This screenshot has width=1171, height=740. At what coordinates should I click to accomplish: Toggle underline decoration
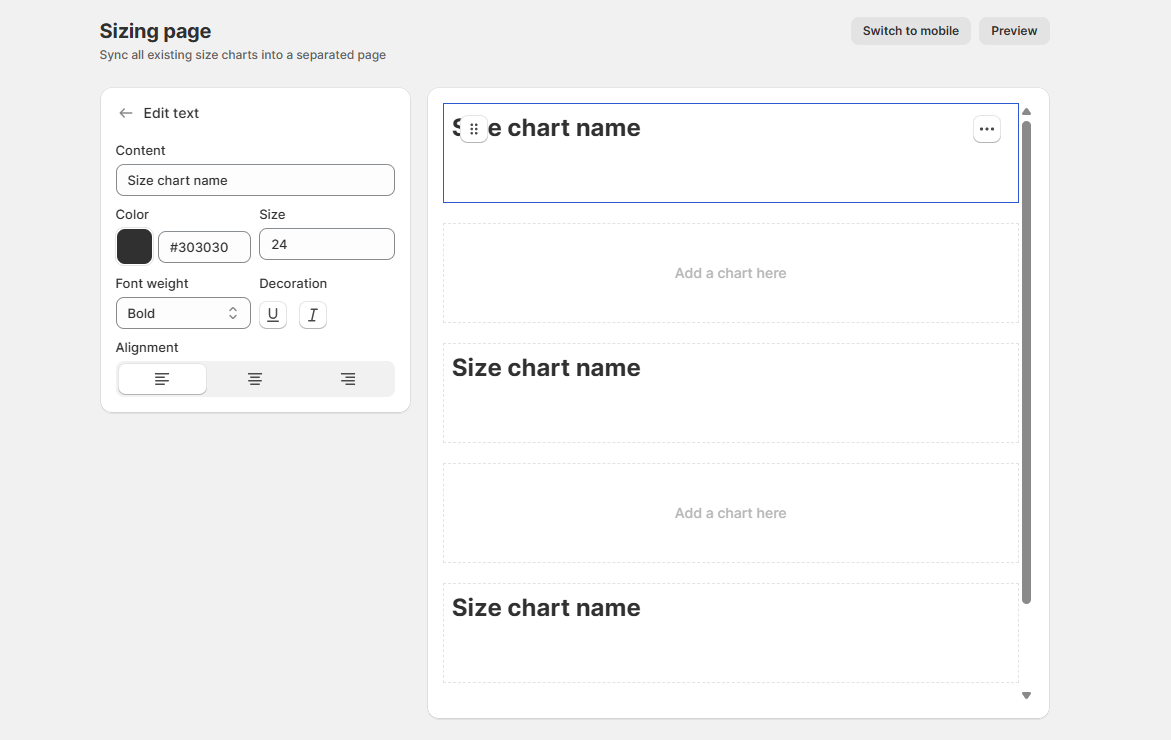coord(273,314)
